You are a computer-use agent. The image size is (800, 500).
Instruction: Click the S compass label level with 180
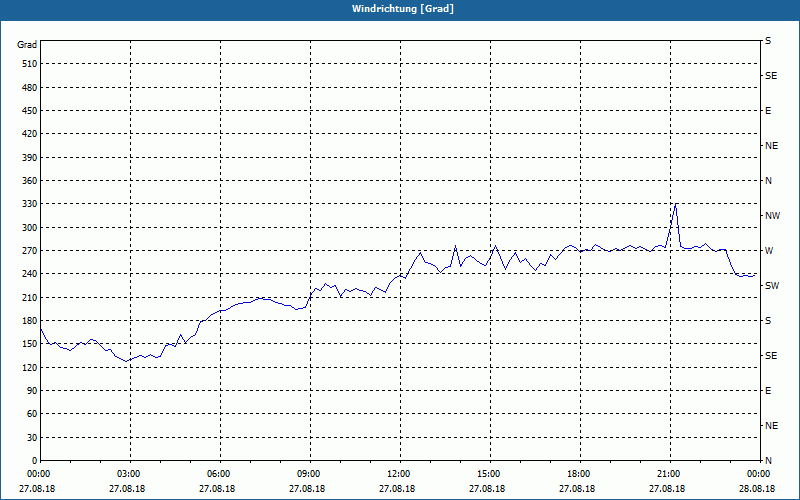click(x=768, y=321)
